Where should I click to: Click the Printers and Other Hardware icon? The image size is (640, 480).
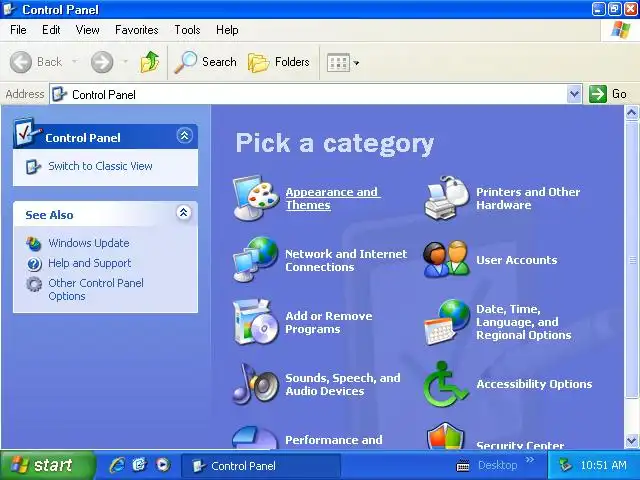click(447, 198)
